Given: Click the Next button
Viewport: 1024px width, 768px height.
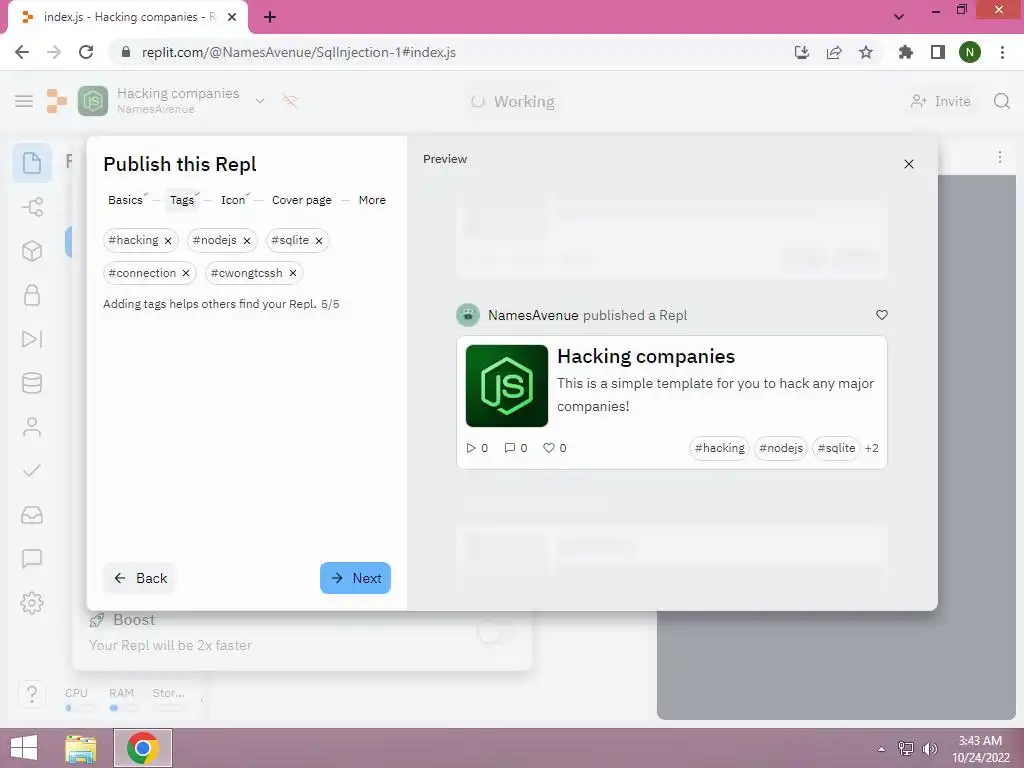Looking at the screenshot, I should (355, 578).
